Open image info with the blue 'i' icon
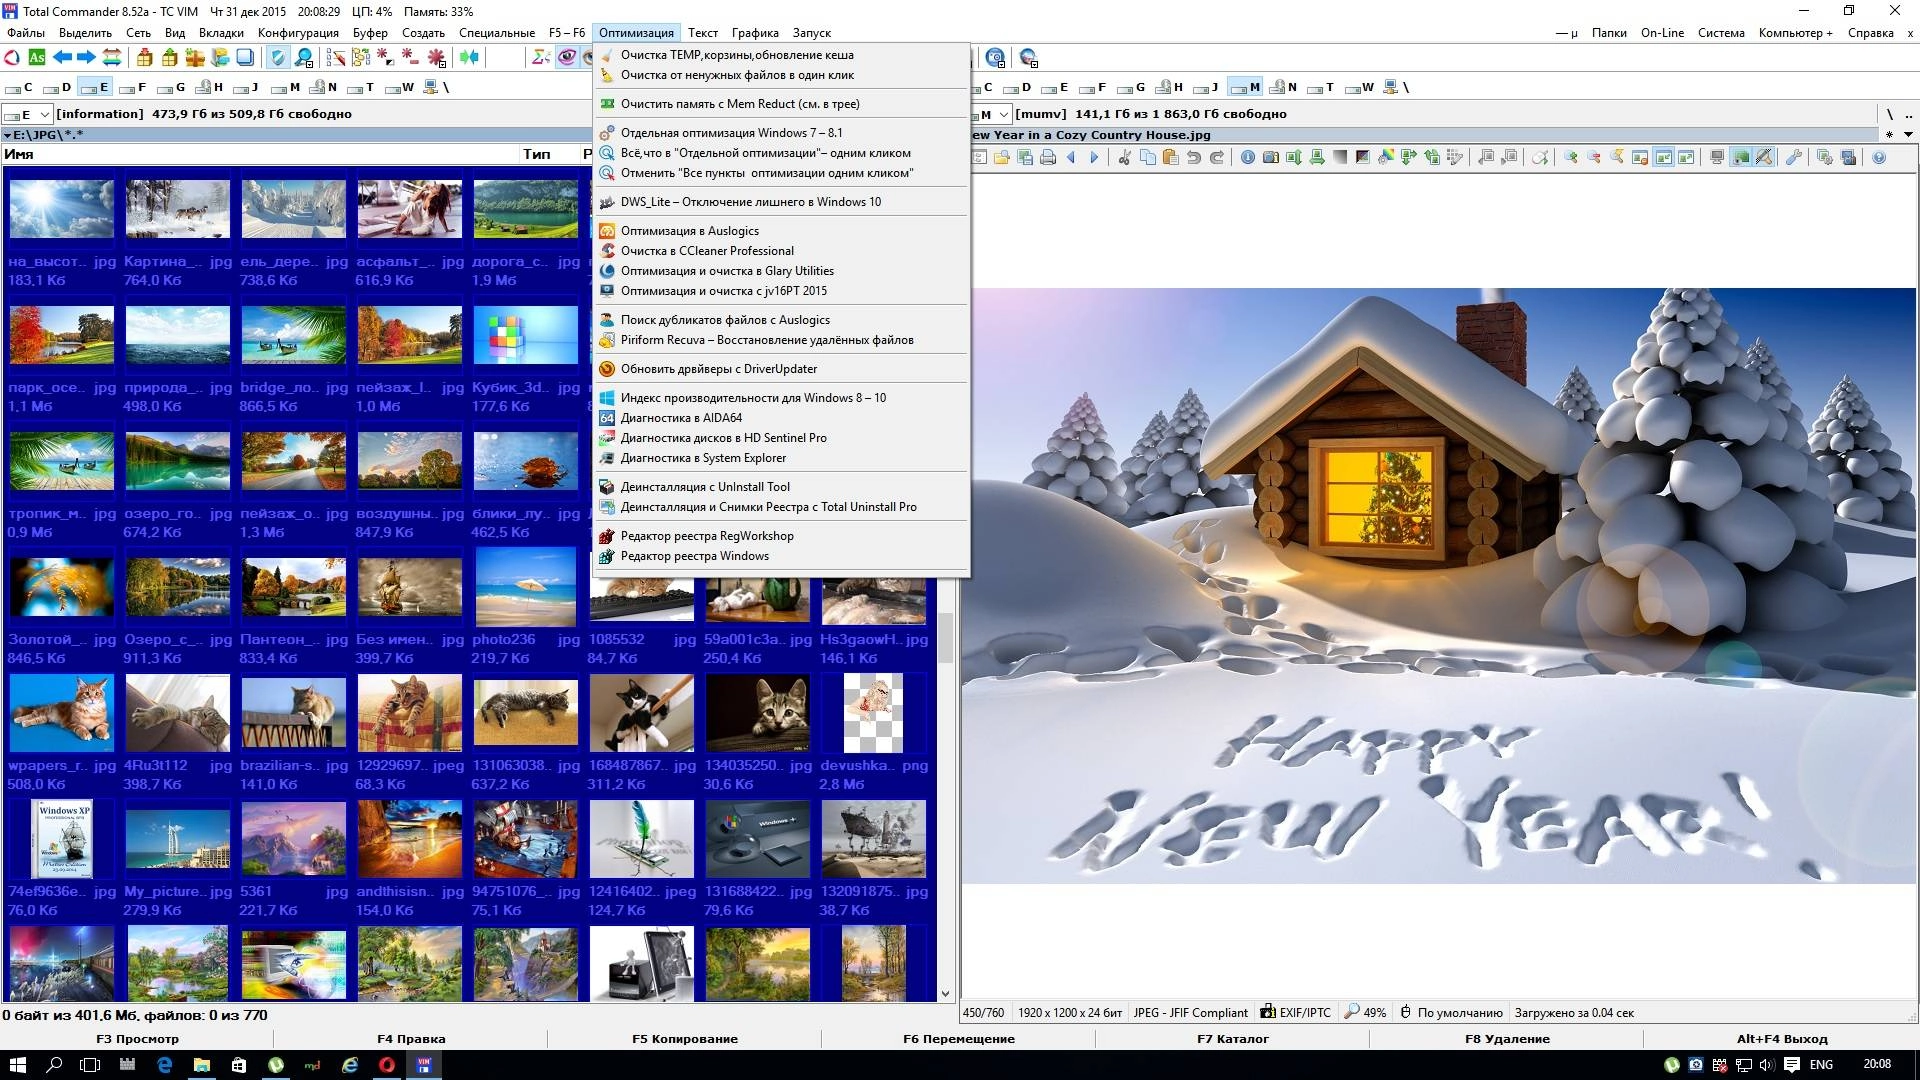The image size is (1920, 1080). pyautogui.click(x=1247, y=157)
